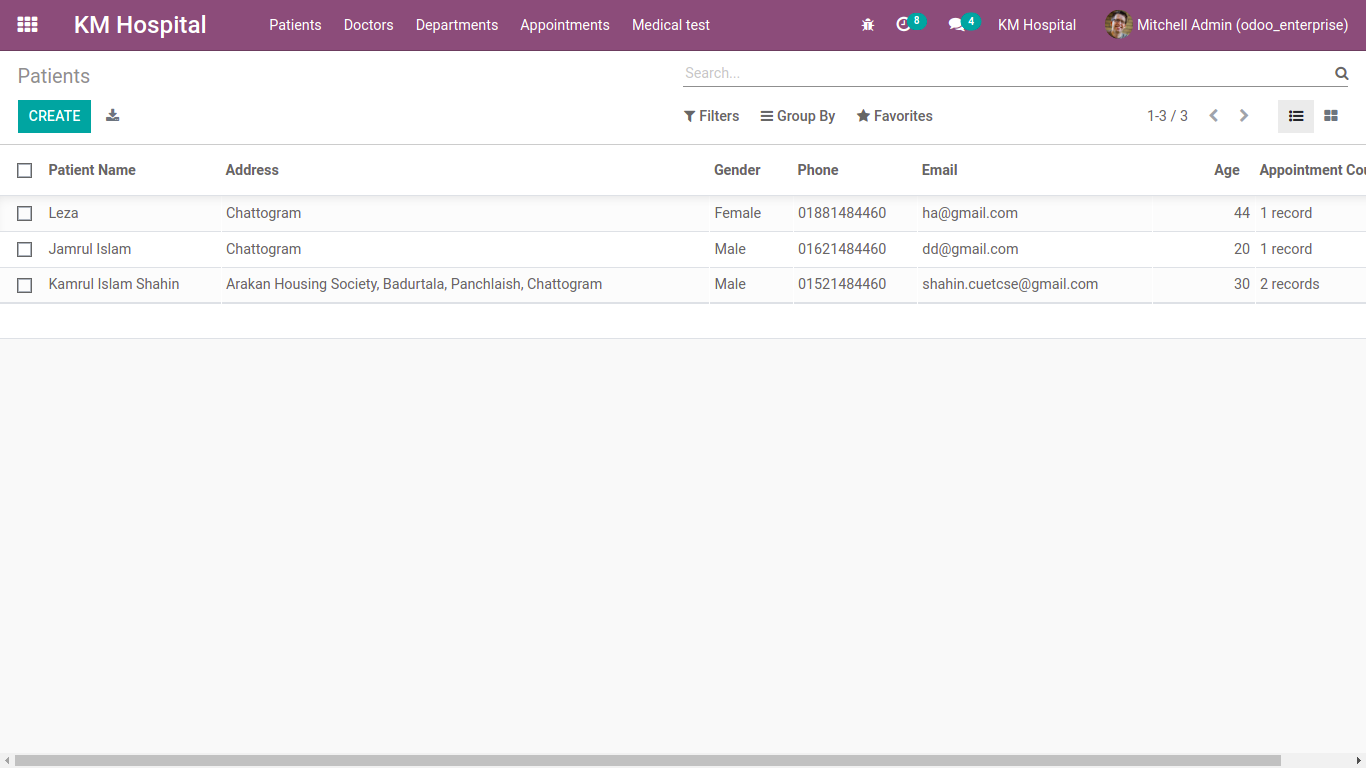Open Mitchell Admin user menu

[x=1226, y=25]
